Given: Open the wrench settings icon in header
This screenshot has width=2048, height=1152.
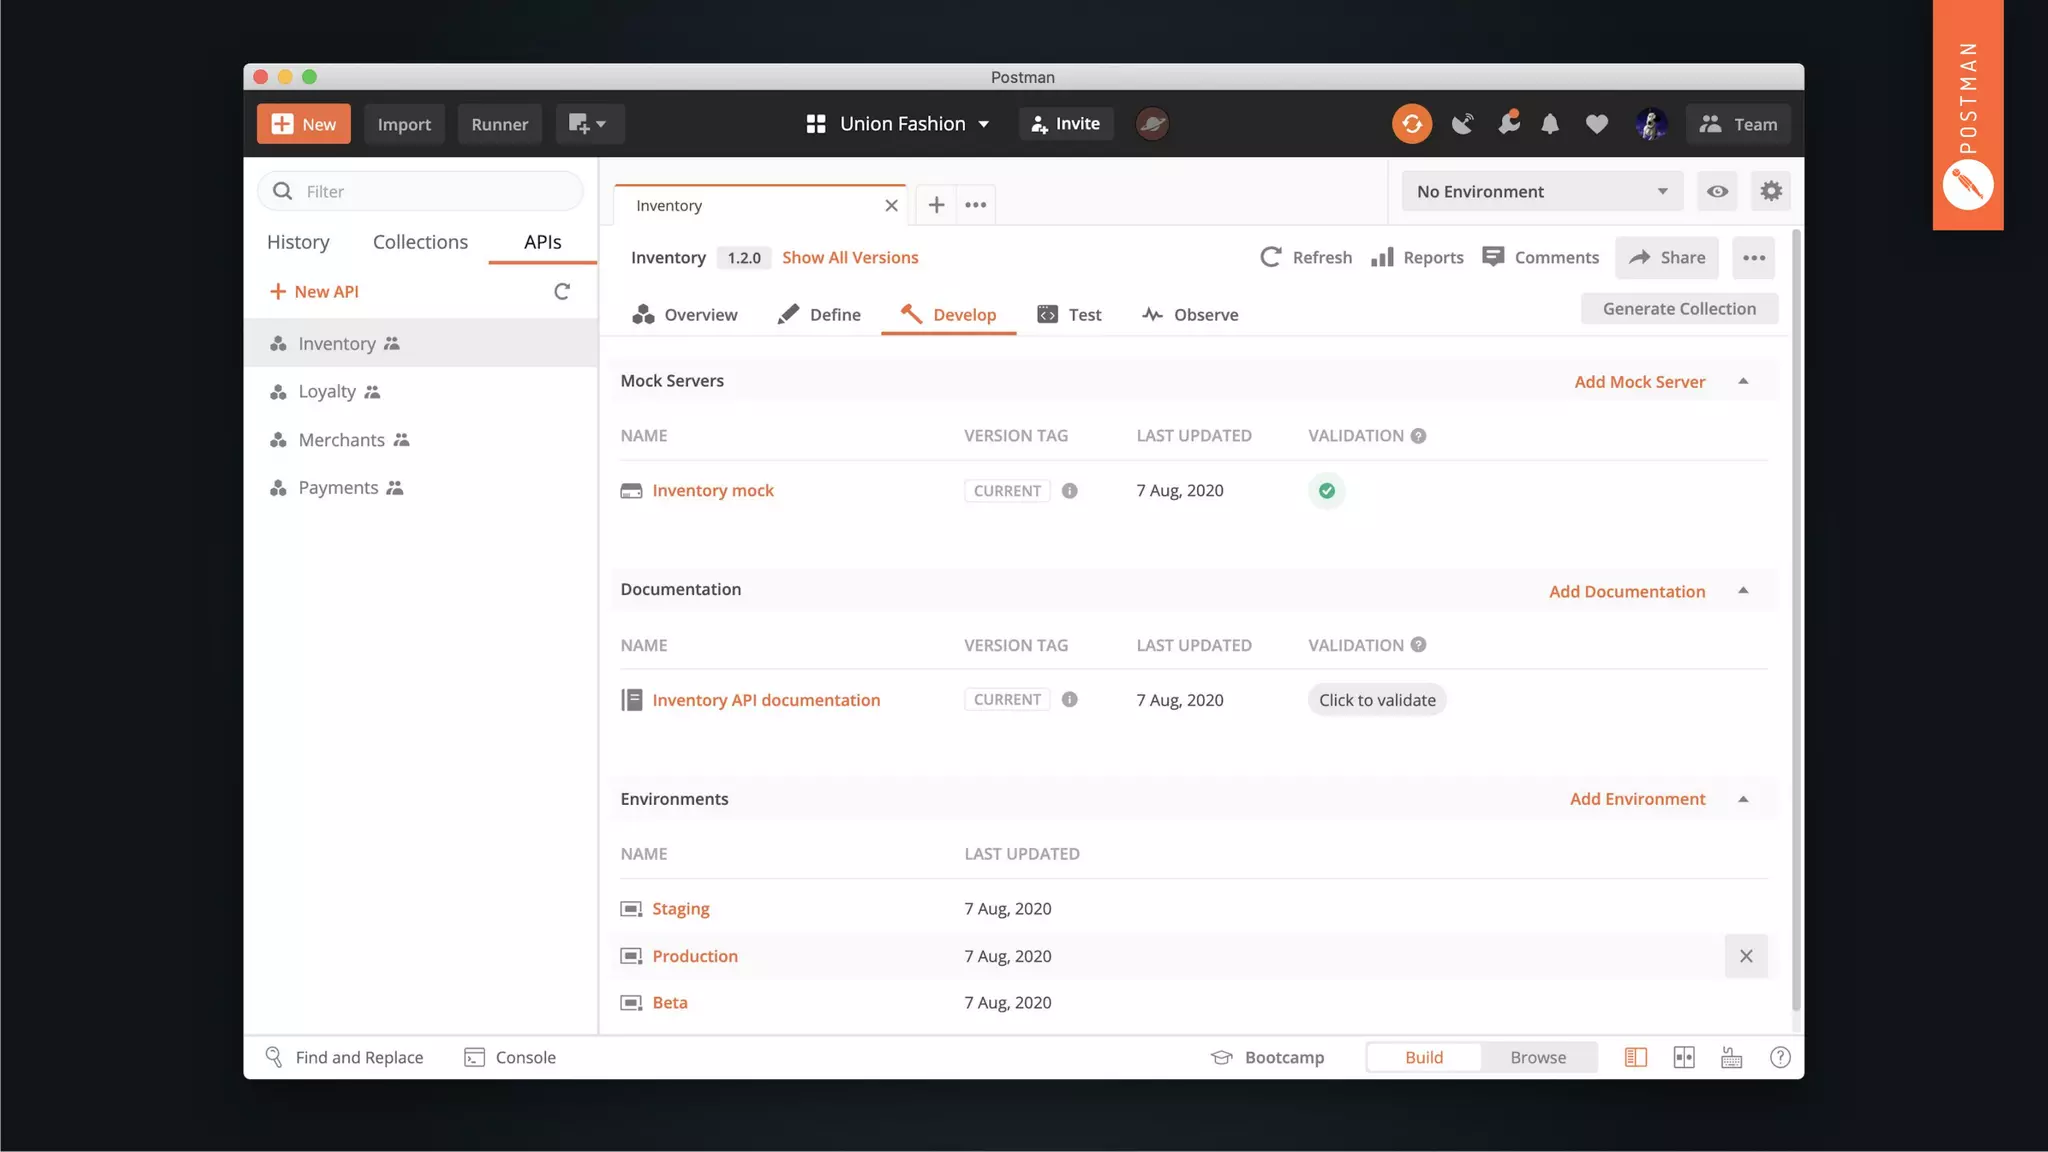Looking at the screenshot, I should tap(1508, 123).
